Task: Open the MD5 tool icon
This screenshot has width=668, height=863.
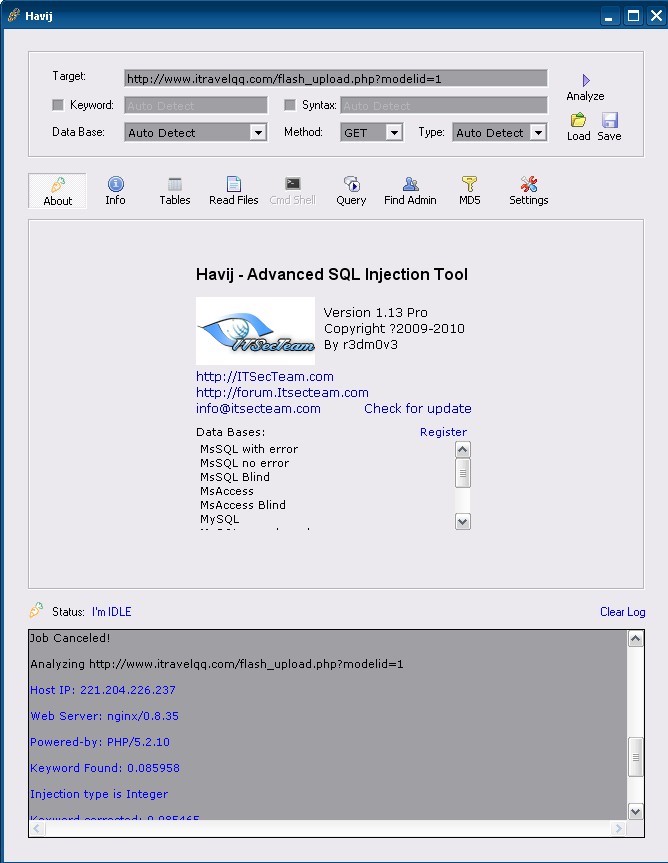Action: (469, 184)
